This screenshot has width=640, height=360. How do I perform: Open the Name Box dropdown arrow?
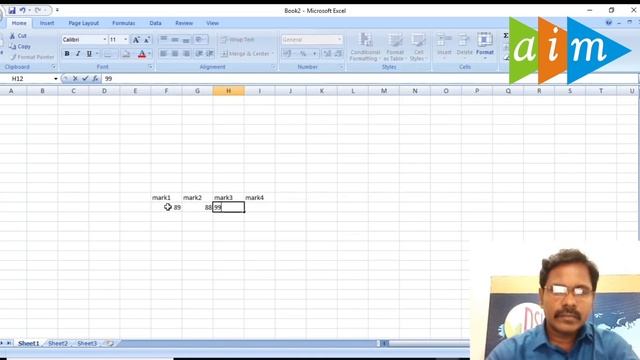click(56, 79)
